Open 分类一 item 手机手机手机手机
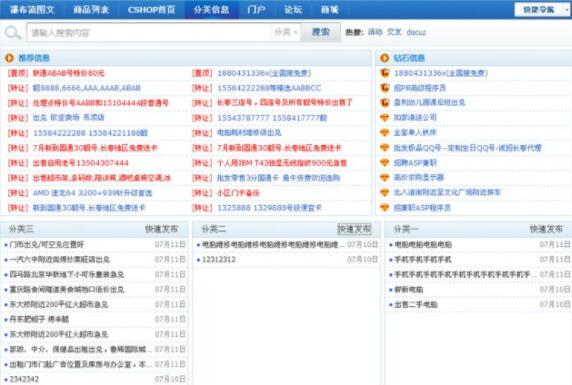 click(x=423, y=259)
